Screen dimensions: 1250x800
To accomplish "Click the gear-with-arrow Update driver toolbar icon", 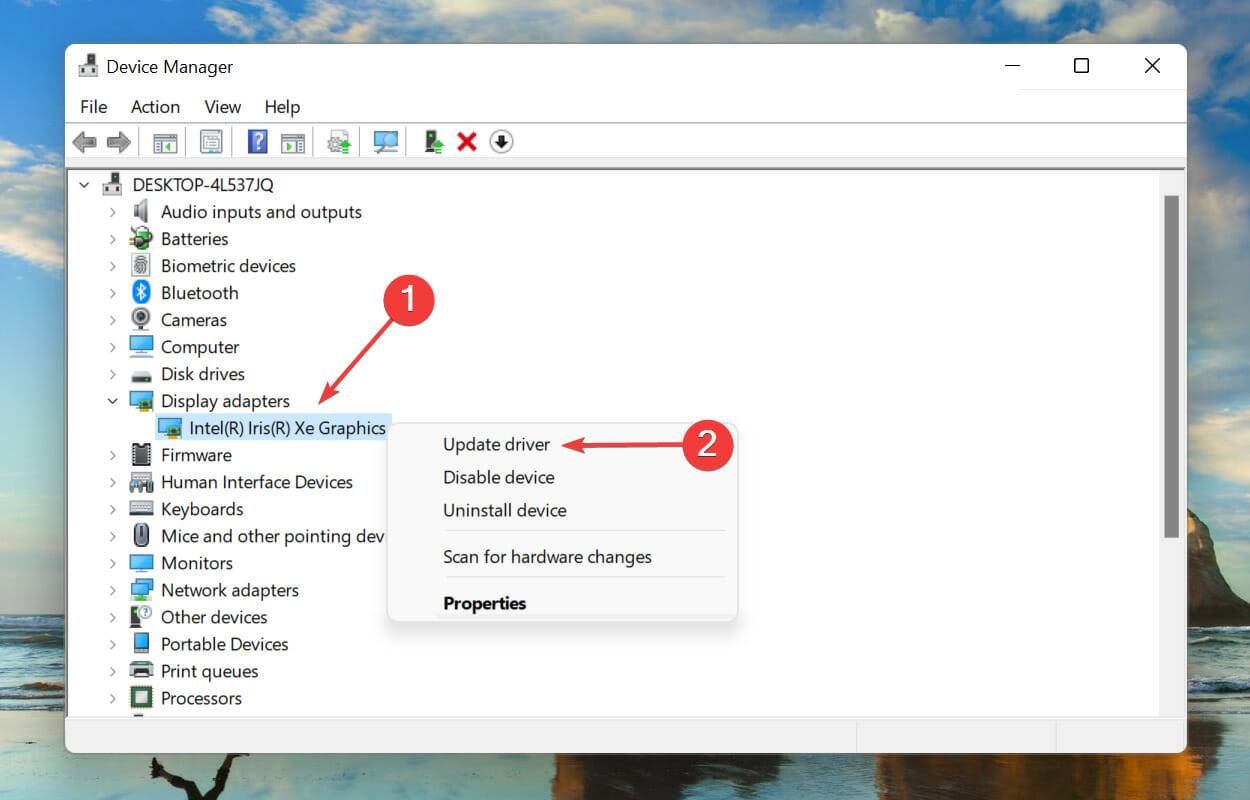I will (x=340, y=142).
